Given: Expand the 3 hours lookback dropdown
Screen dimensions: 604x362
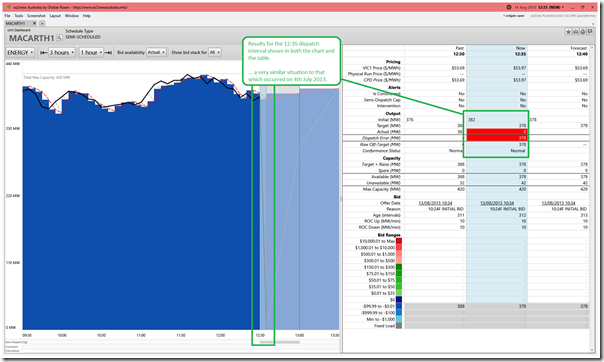Looking at the screenshot, I should coord(62,52).
